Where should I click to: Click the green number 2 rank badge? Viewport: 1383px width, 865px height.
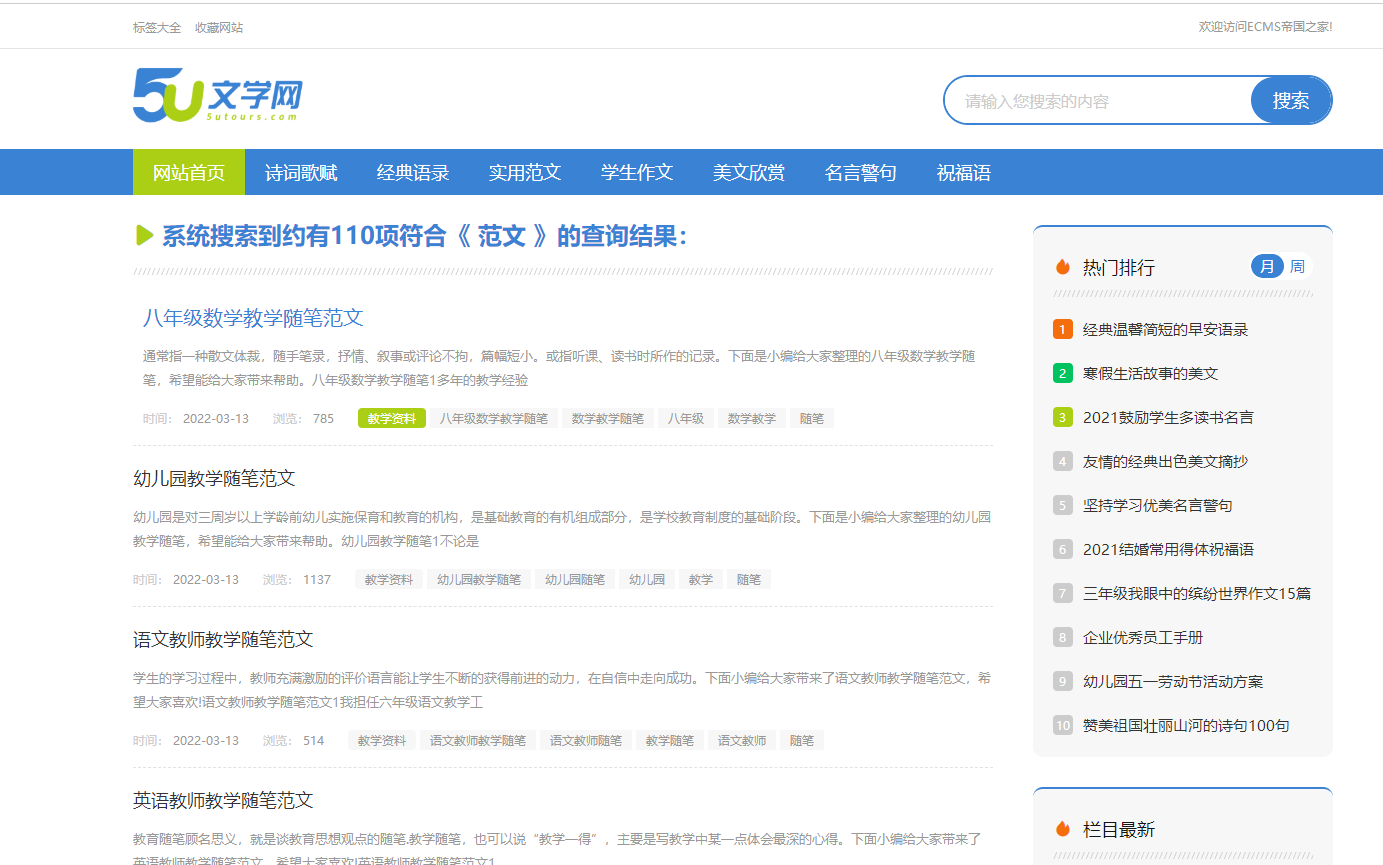(1062, 373)
